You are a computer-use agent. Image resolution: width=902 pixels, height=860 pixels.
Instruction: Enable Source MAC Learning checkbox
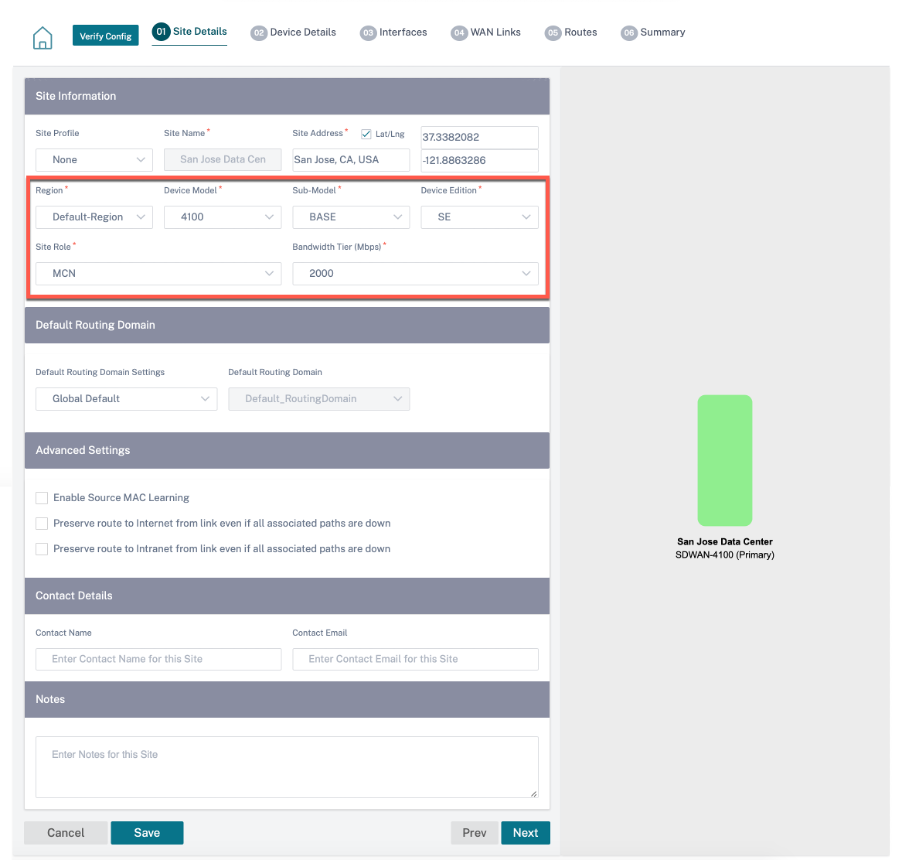(x=41, y=498)
